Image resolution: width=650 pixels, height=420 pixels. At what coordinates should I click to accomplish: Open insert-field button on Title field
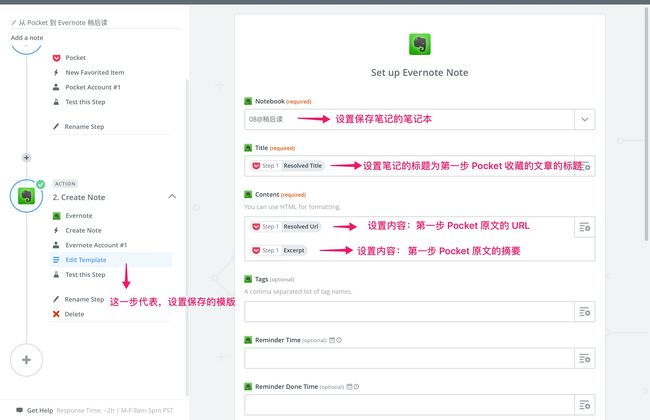[585, 166]
